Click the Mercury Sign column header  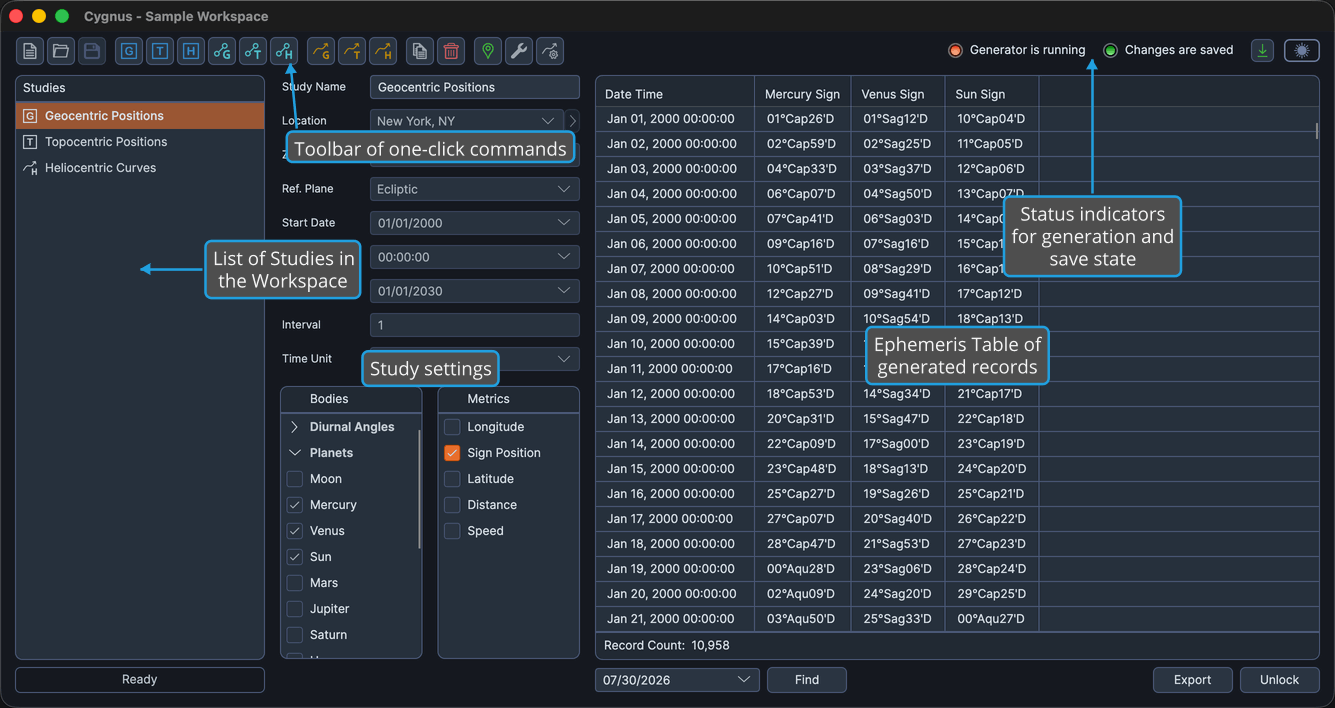(x=803, y=94)
